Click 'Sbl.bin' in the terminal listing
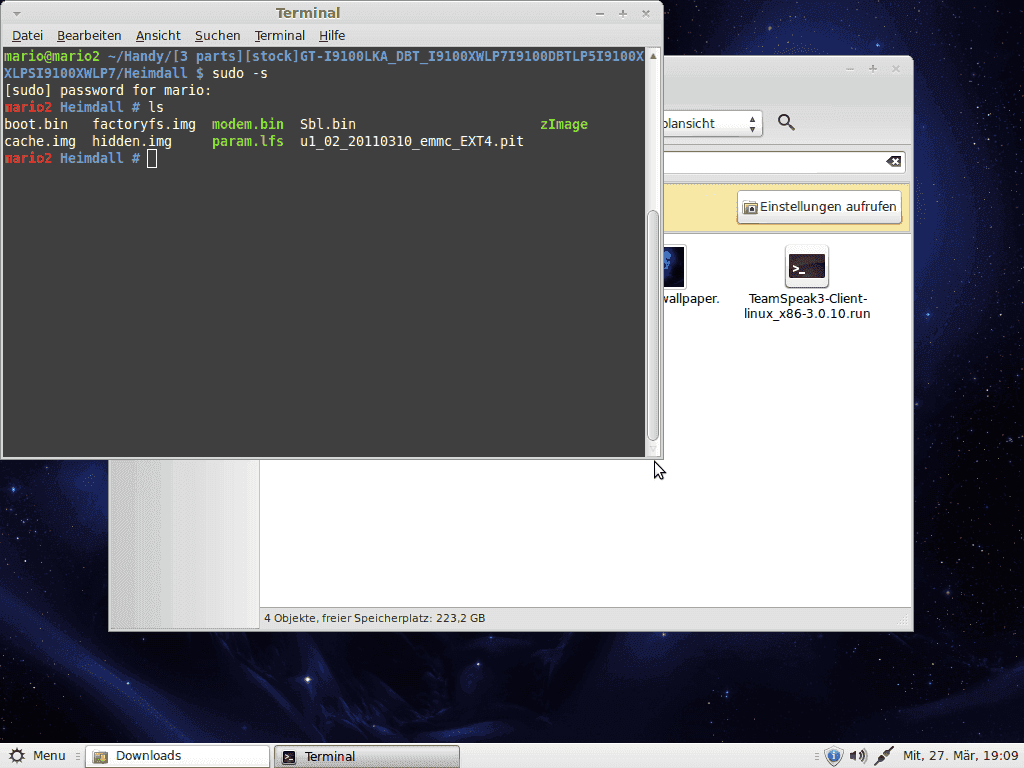 (x=328, y=124)
